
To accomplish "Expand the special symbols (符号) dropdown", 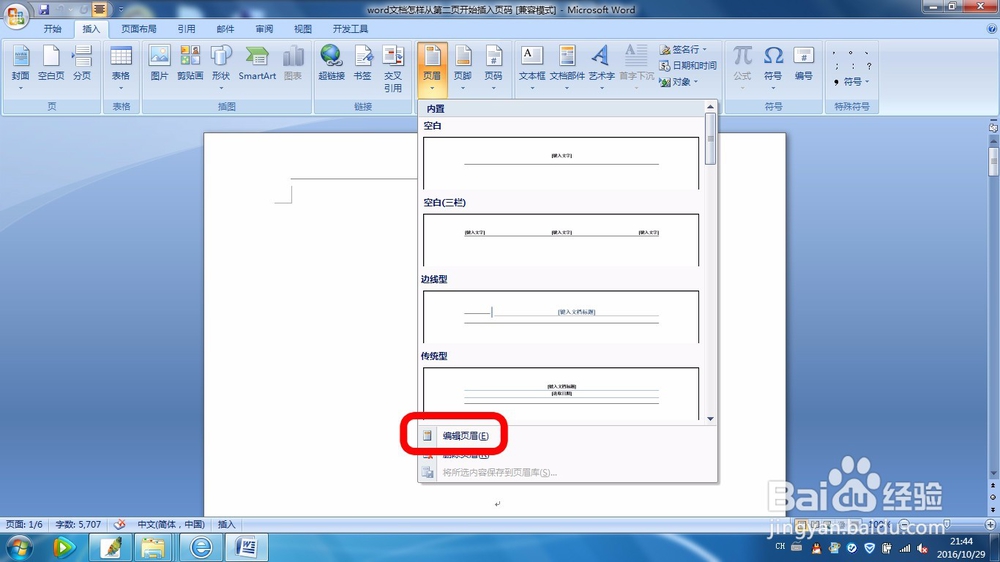I will click(867, 82).
